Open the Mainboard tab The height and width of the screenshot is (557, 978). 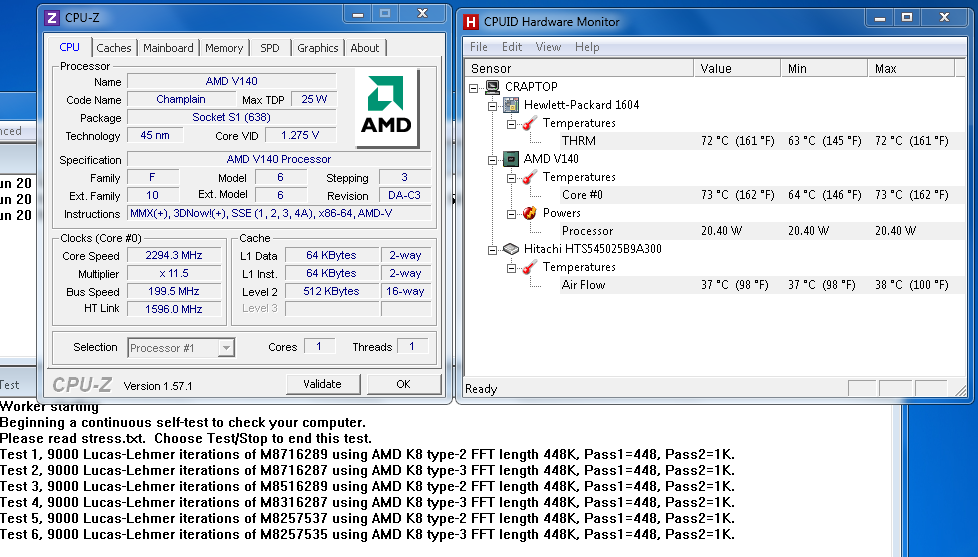click(x=168, y=48)
